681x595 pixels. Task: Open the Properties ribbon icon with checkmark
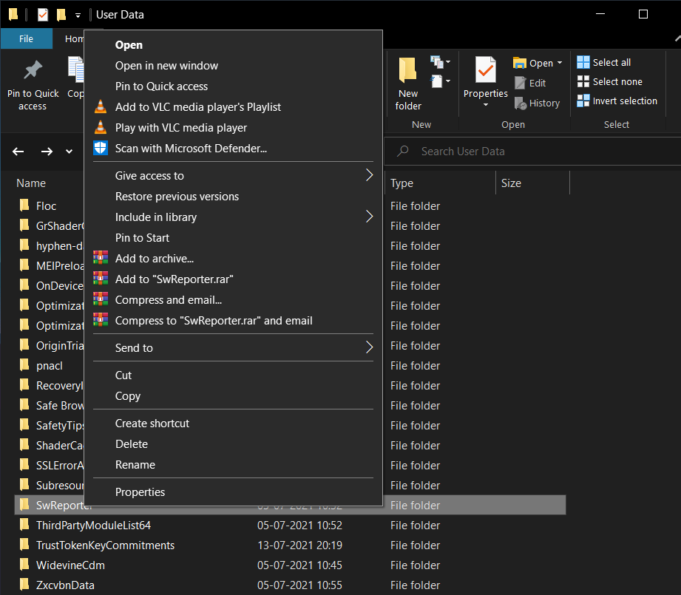485,69
